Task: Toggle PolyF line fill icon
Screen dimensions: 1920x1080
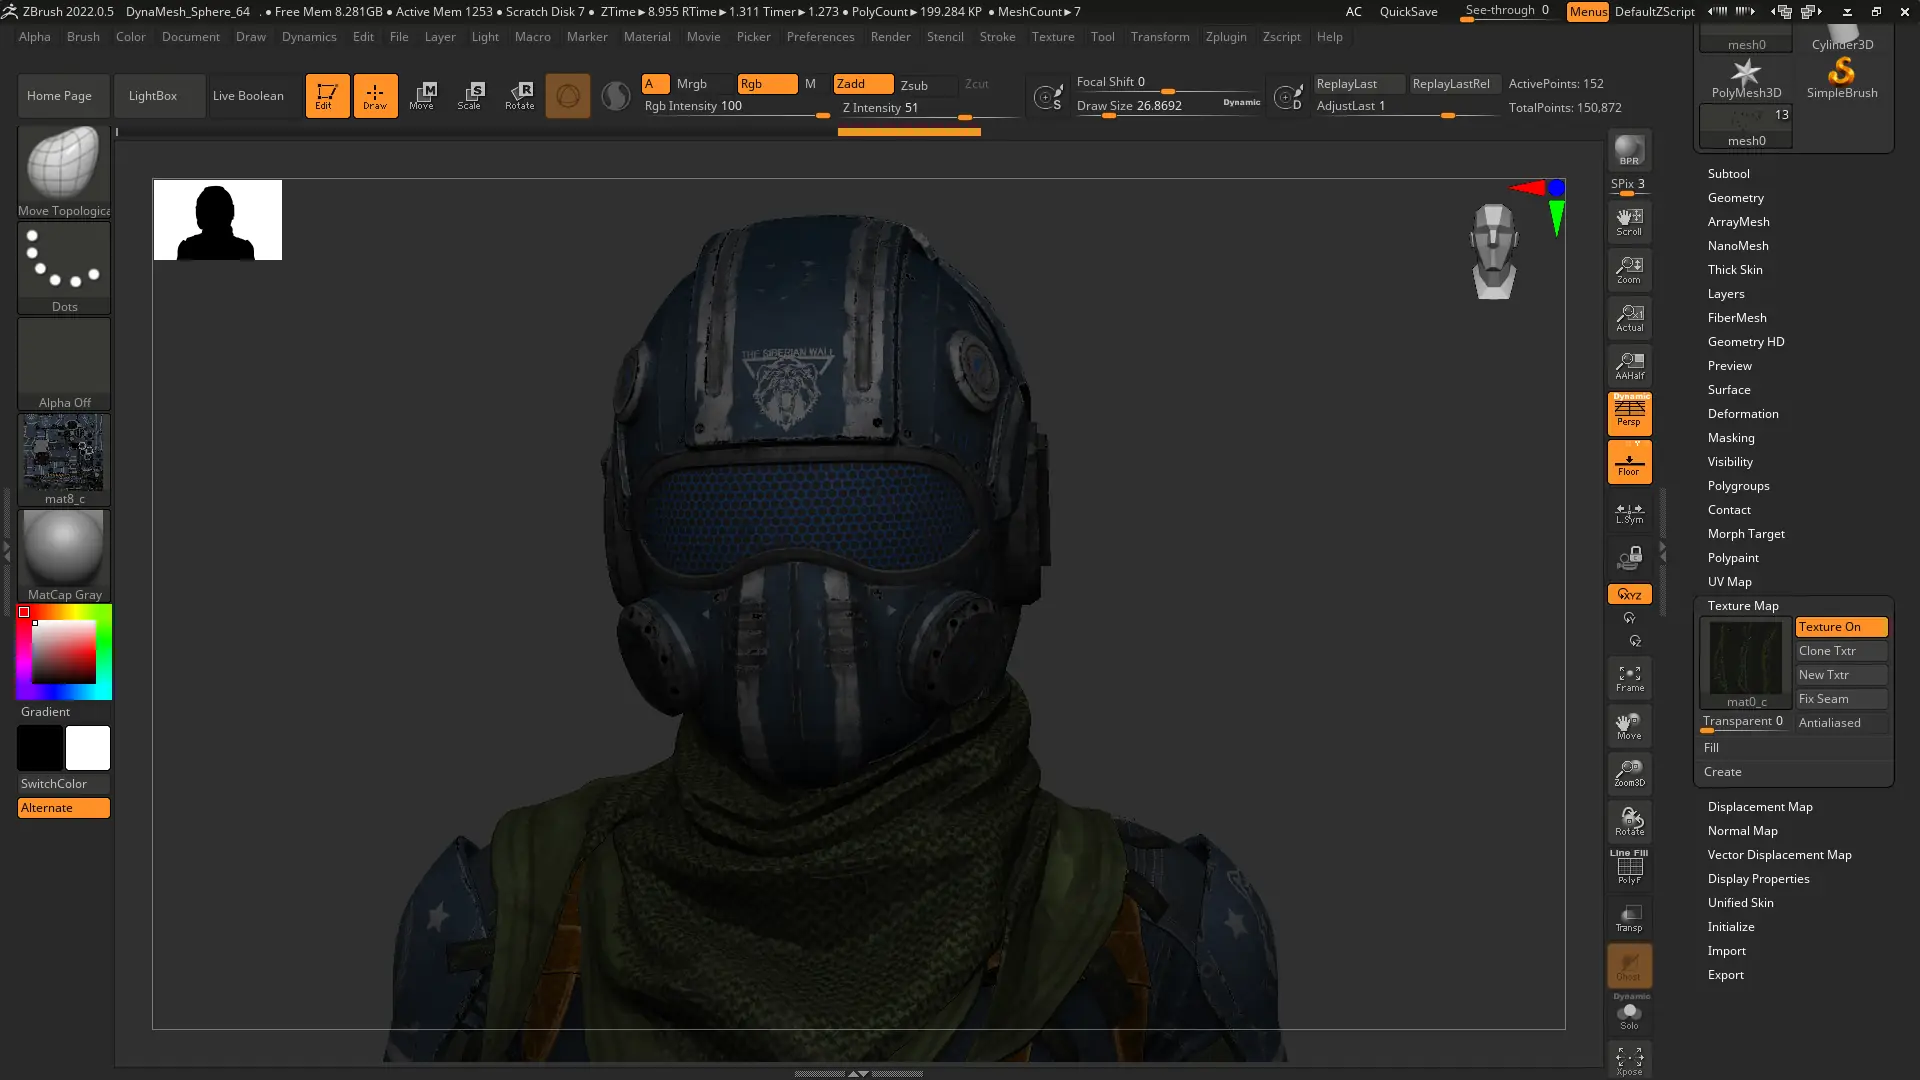Action: [x=1629, y=867]
